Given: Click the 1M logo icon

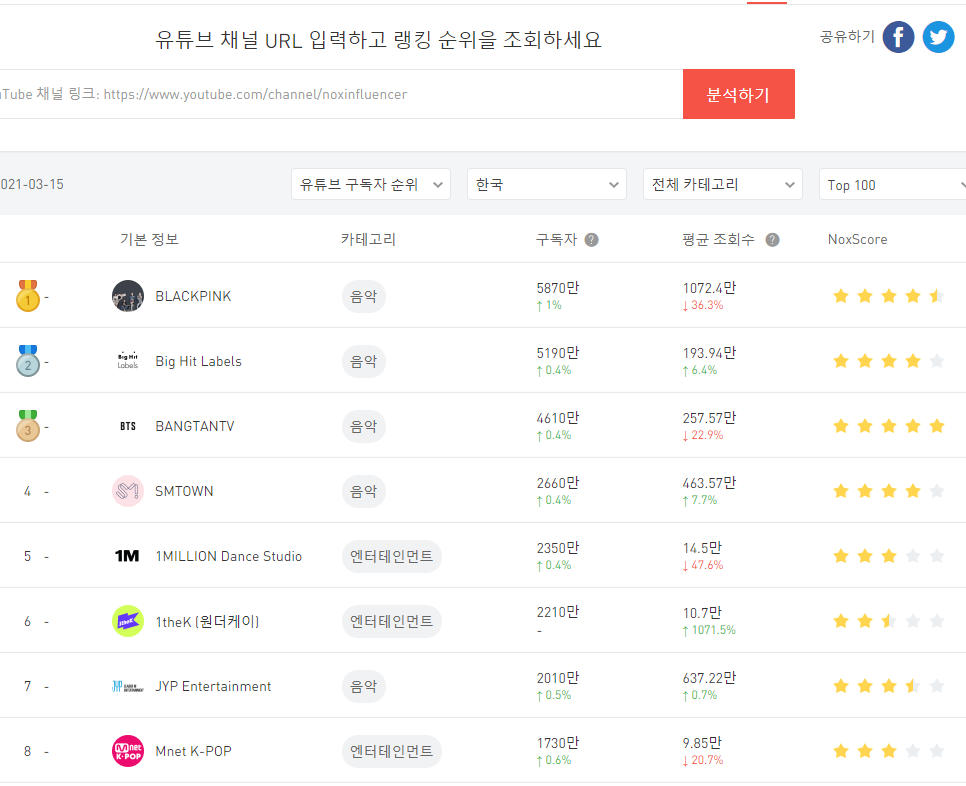Looking at the screenshot, I should (128, 556).
